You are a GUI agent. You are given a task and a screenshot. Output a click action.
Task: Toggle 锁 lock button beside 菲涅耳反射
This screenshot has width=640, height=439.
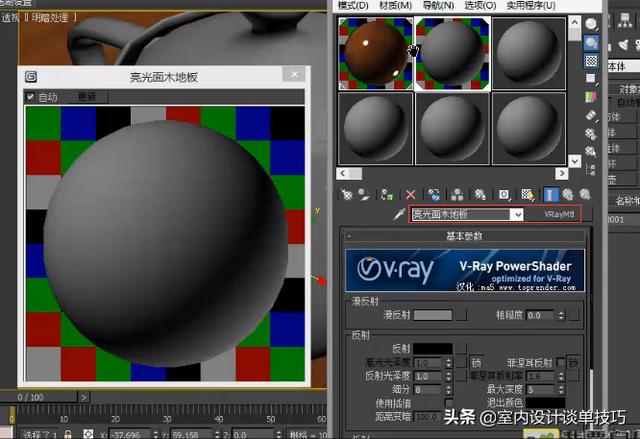[573, 362]
